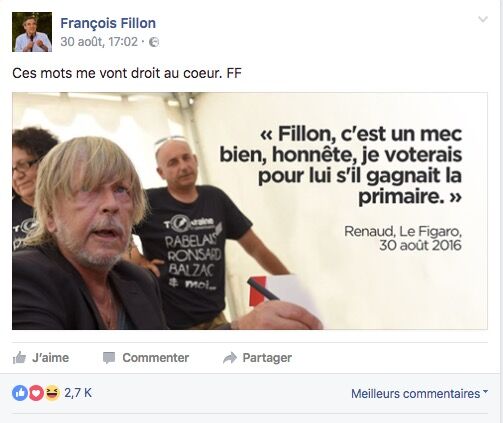This screenshot has width=503, height=423.
Task: Open the 30 août, 17:02 timestamp link
Action: point(99,42)
